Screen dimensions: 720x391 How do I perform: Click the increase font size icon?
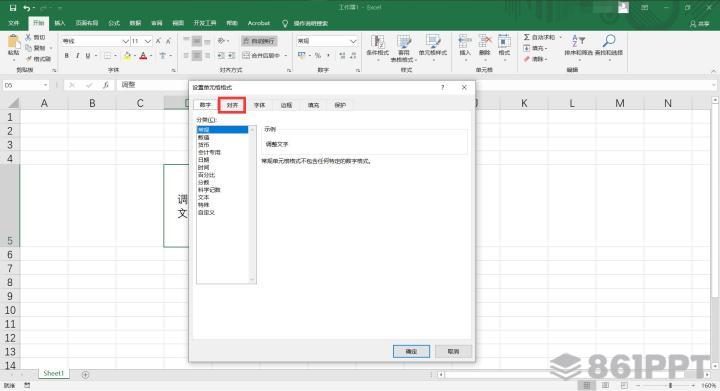click(x=158, y=41)
